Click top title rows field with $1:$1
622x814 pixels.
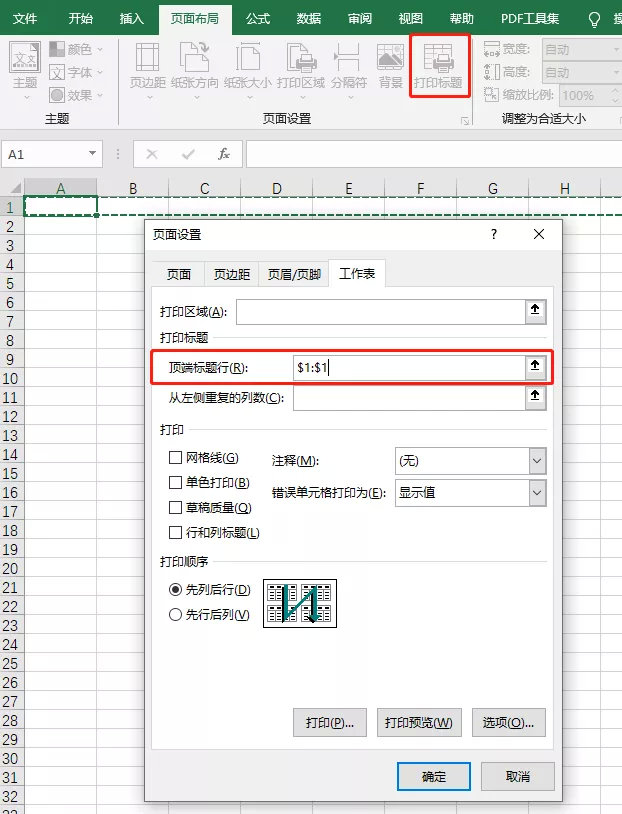coord(409,368)
